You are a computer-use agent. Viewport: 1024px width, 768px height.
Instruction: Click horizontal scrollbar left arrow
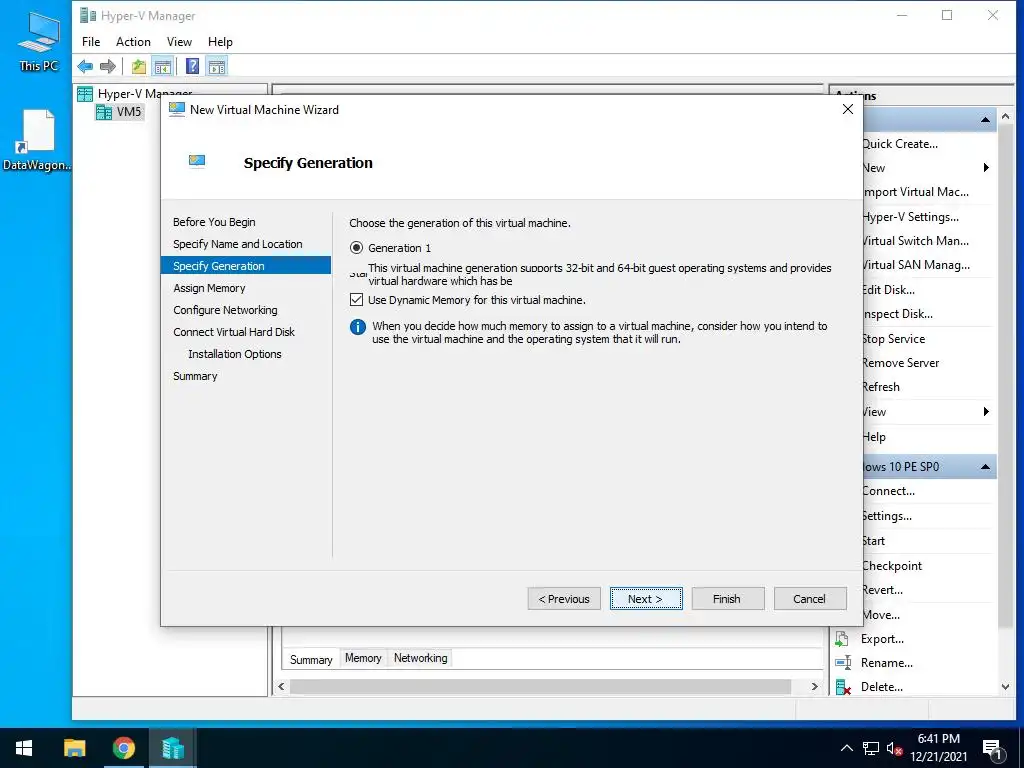(x=281, y=686)
